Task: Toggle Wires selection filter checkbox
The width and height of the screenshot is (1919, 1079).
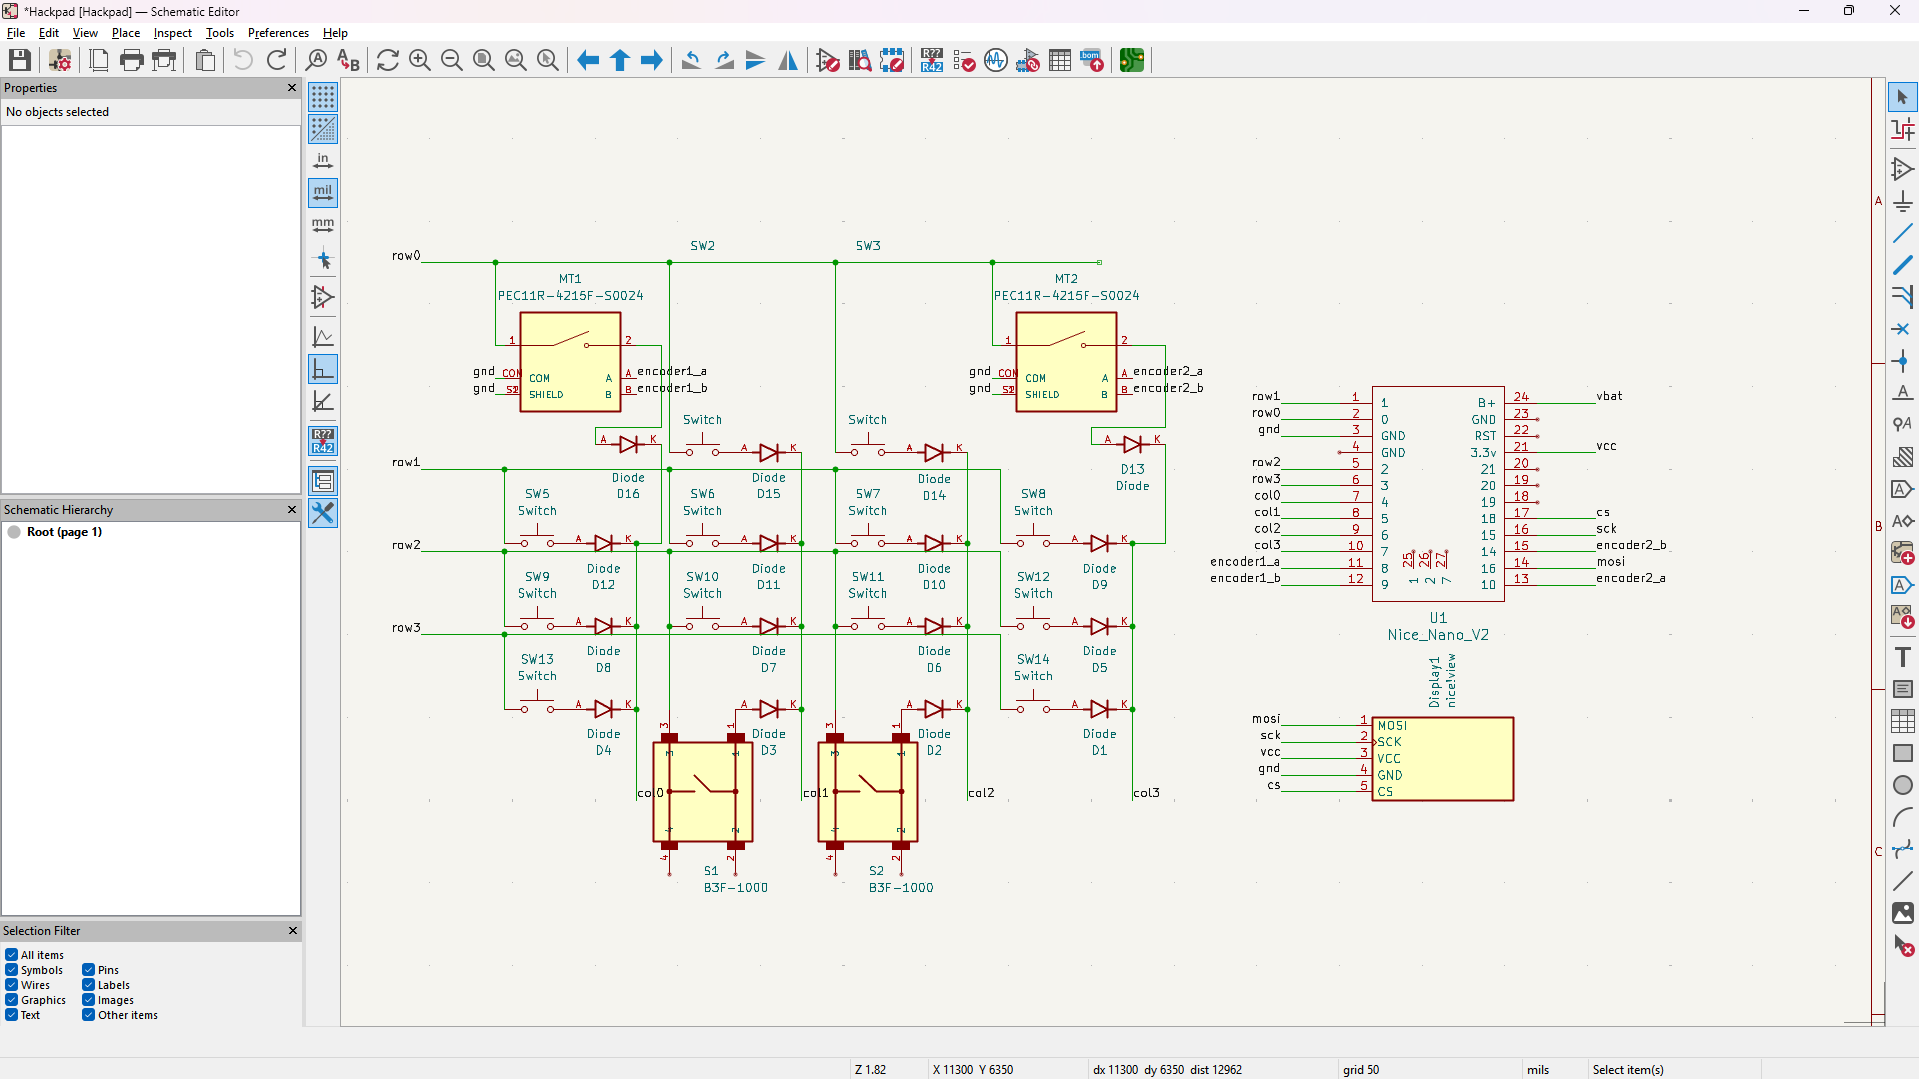Action: coord(12,985)
